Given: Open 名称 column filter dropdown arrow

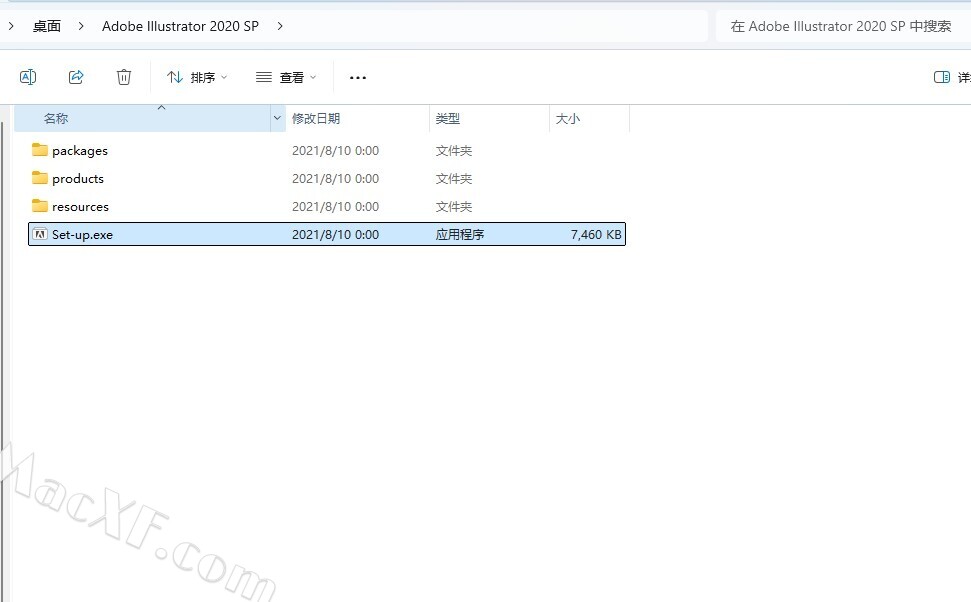Looking at the screenshot, I should tap(277, 118).
